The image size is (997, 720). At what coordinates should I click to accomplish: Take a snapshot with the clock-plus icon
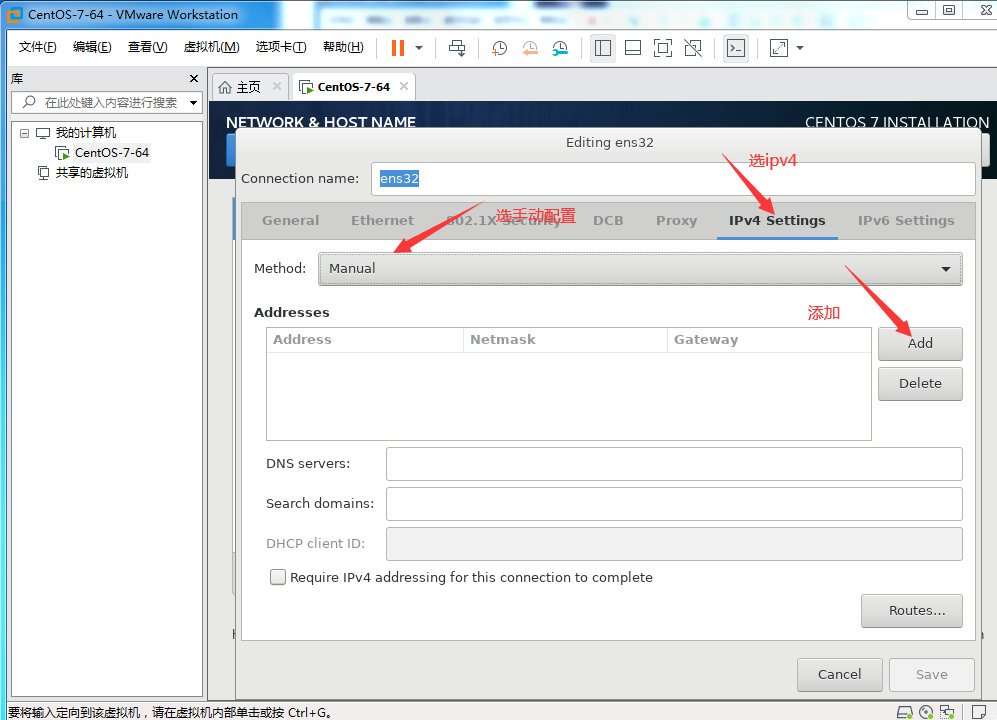(500, 48)
